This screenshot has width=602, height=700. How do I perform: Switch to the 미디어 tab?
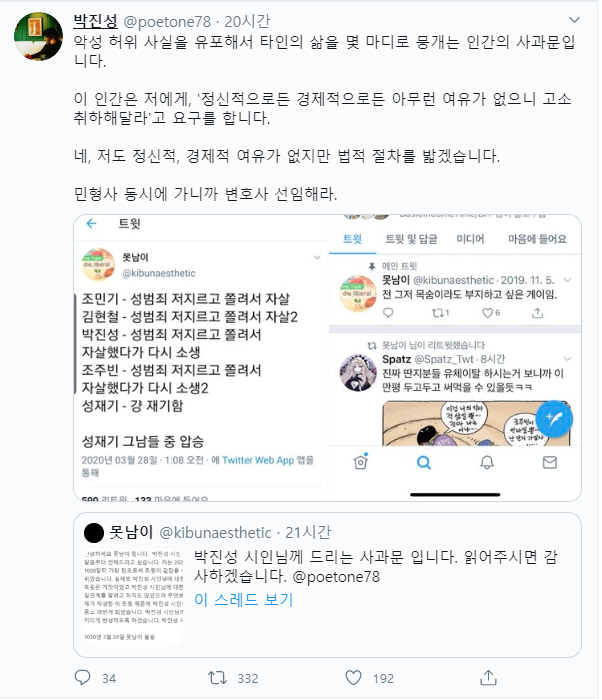click(470, 239)
